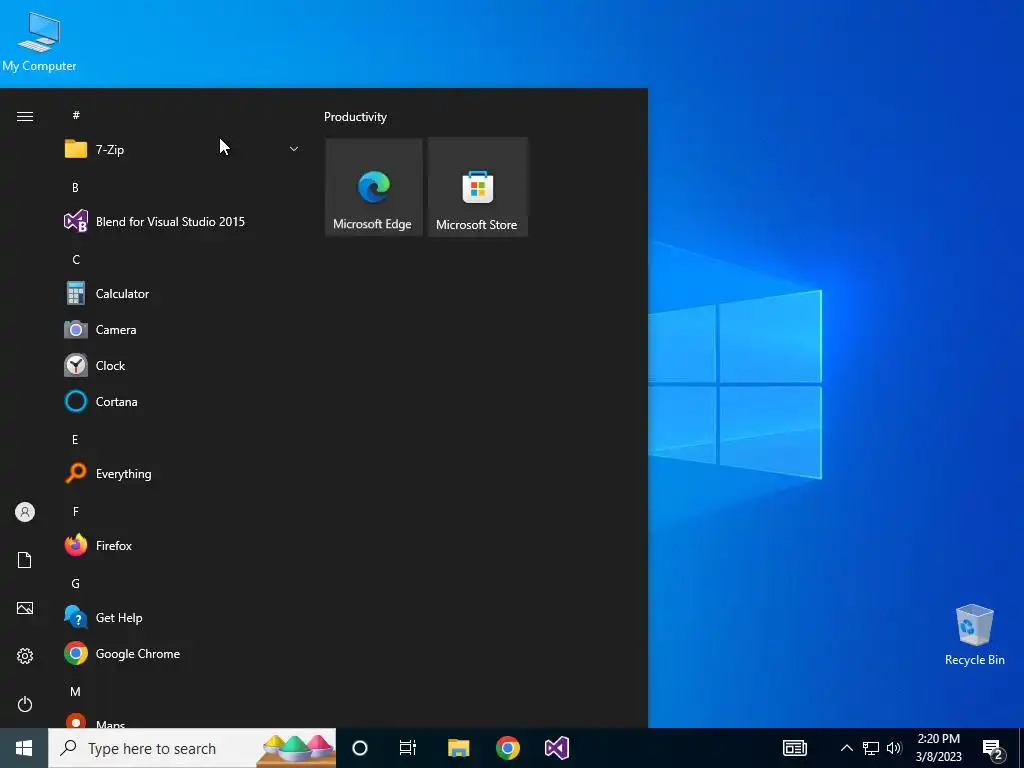The height and width of the screenshot is (768, 1024).
Task: Open Task View on taskbar
Action: coord(408,748)
